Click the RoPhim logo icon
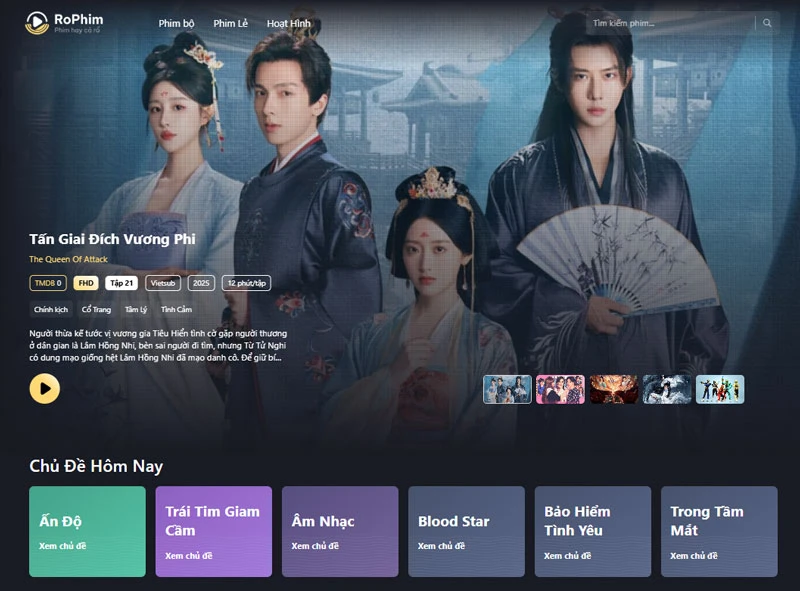Screen dimensions: 800x591 point(36,23)
